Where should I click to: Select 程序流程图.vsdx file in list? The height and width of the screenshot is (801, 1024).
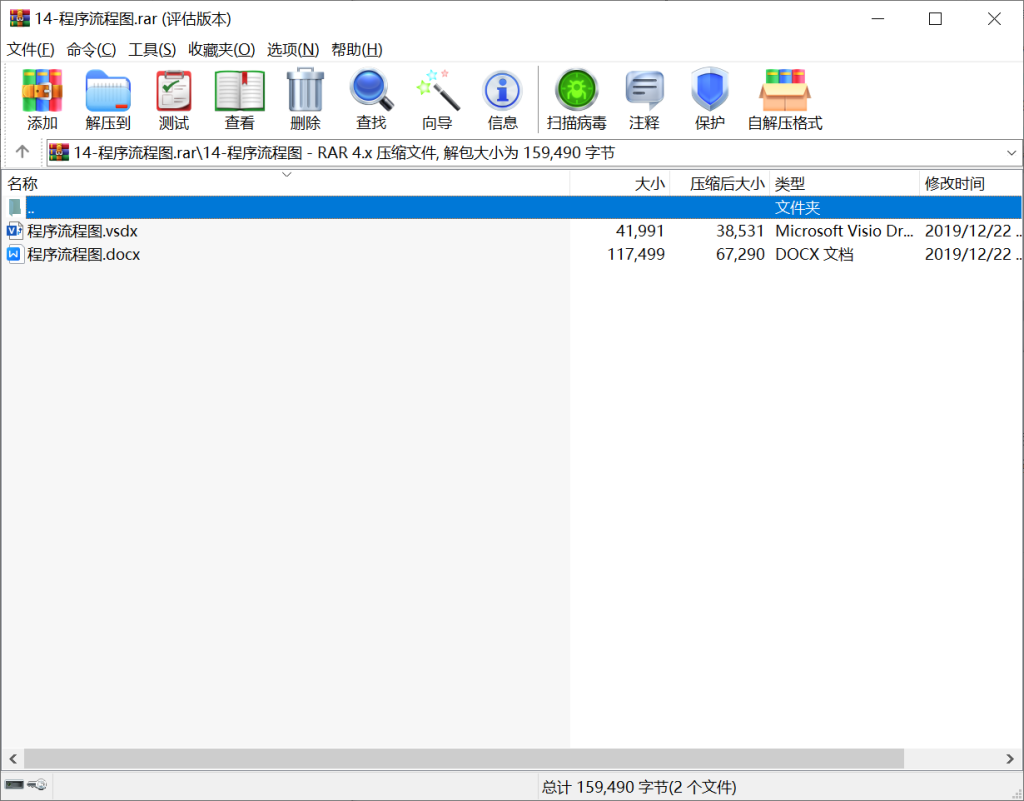click(x=82, y=231)
